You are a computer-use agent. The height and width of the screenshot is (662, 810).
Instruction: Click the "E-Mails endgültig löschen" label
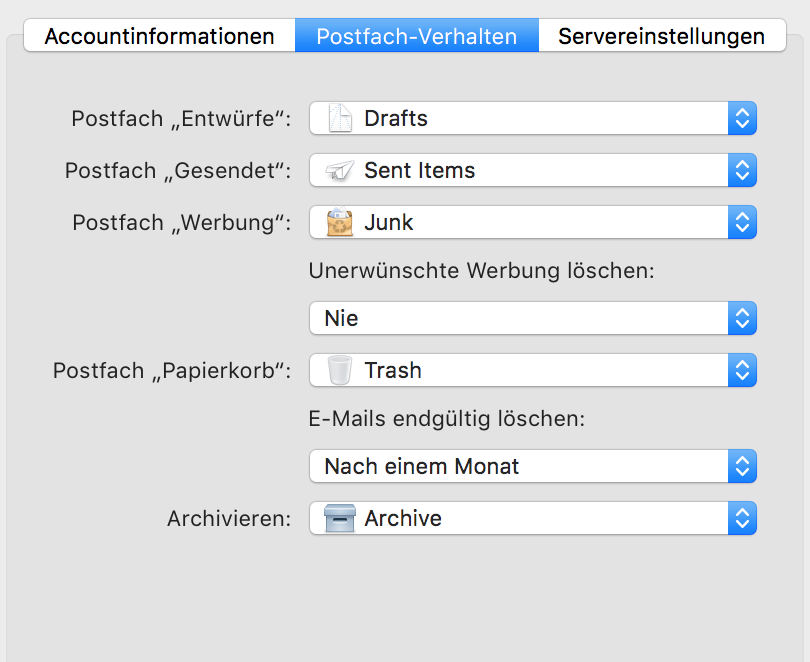[x=446, y=419]
